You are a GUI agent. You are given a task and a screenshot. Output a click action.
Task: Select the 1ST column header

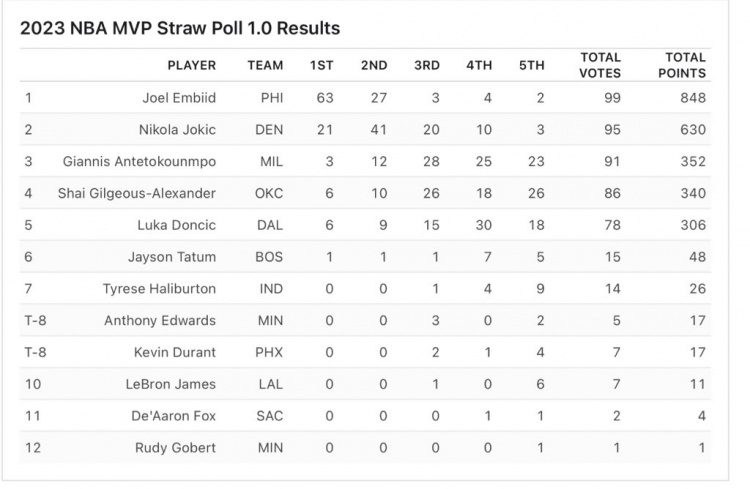pyautogui.click(x=322, y=66)
